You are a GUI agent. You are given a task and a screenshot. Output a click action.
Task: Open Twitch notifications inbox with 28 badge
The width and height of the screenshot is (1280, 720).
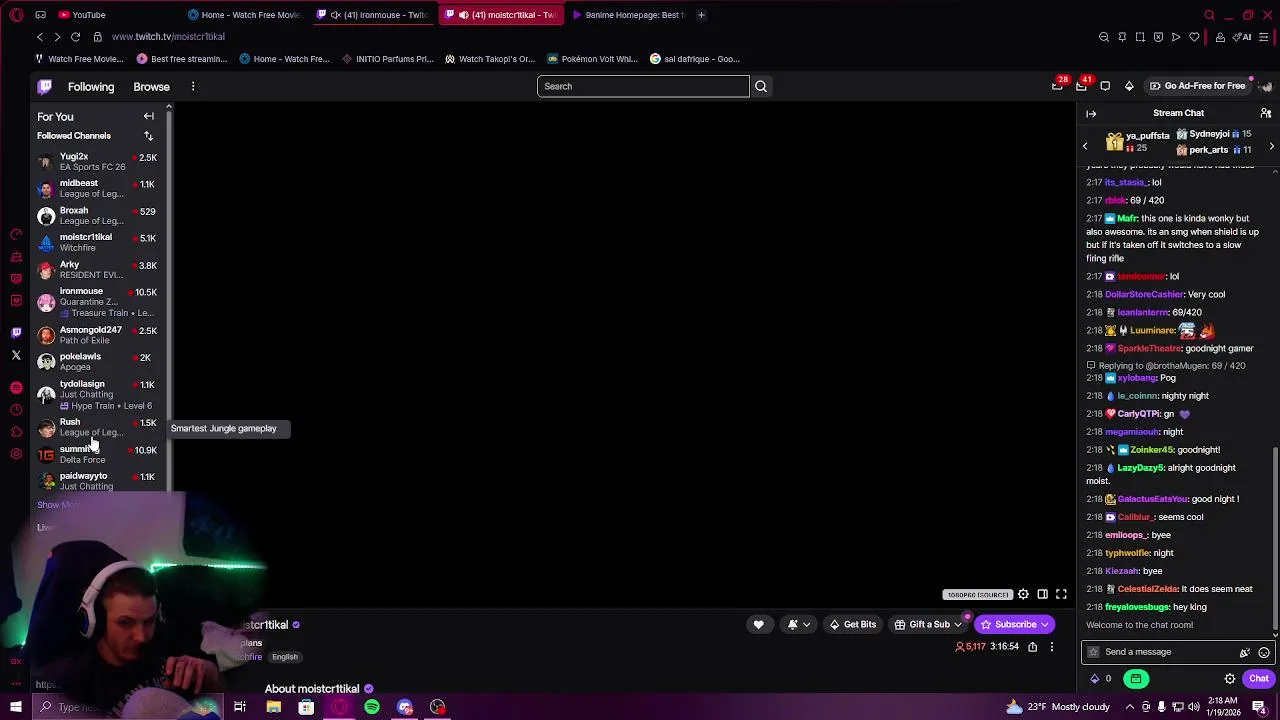click(x=1058, y=86)
